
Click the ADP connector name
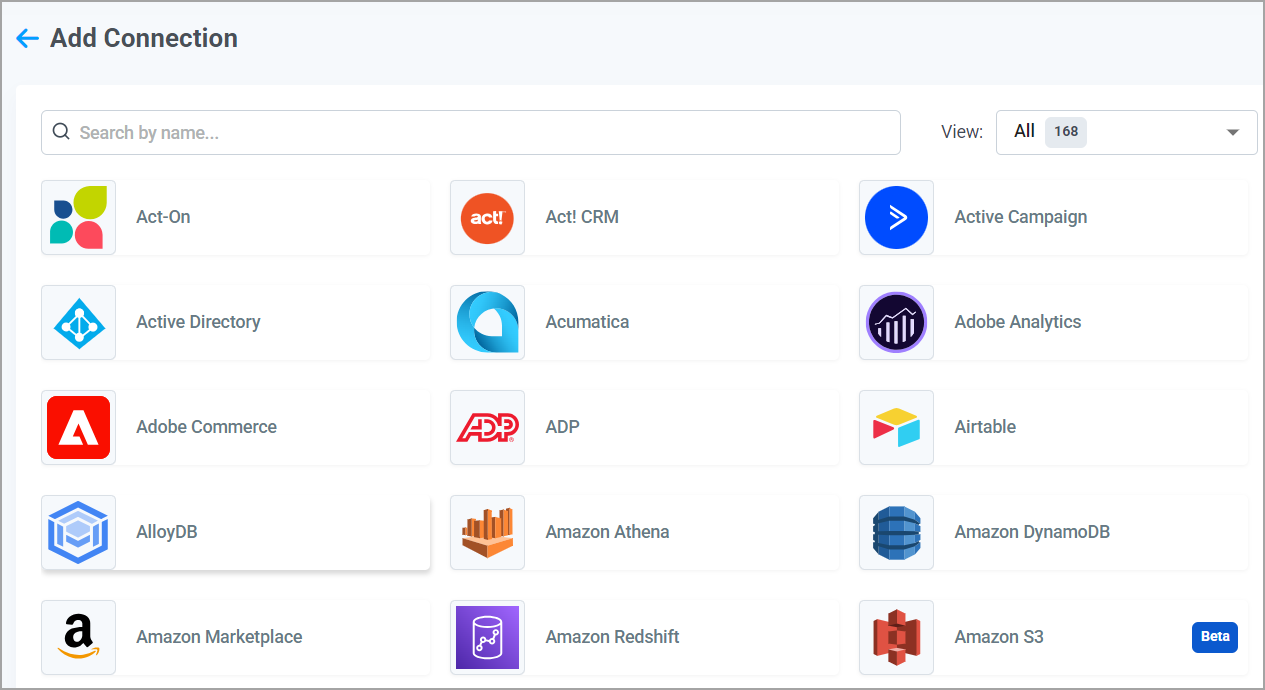click(562, 427)
